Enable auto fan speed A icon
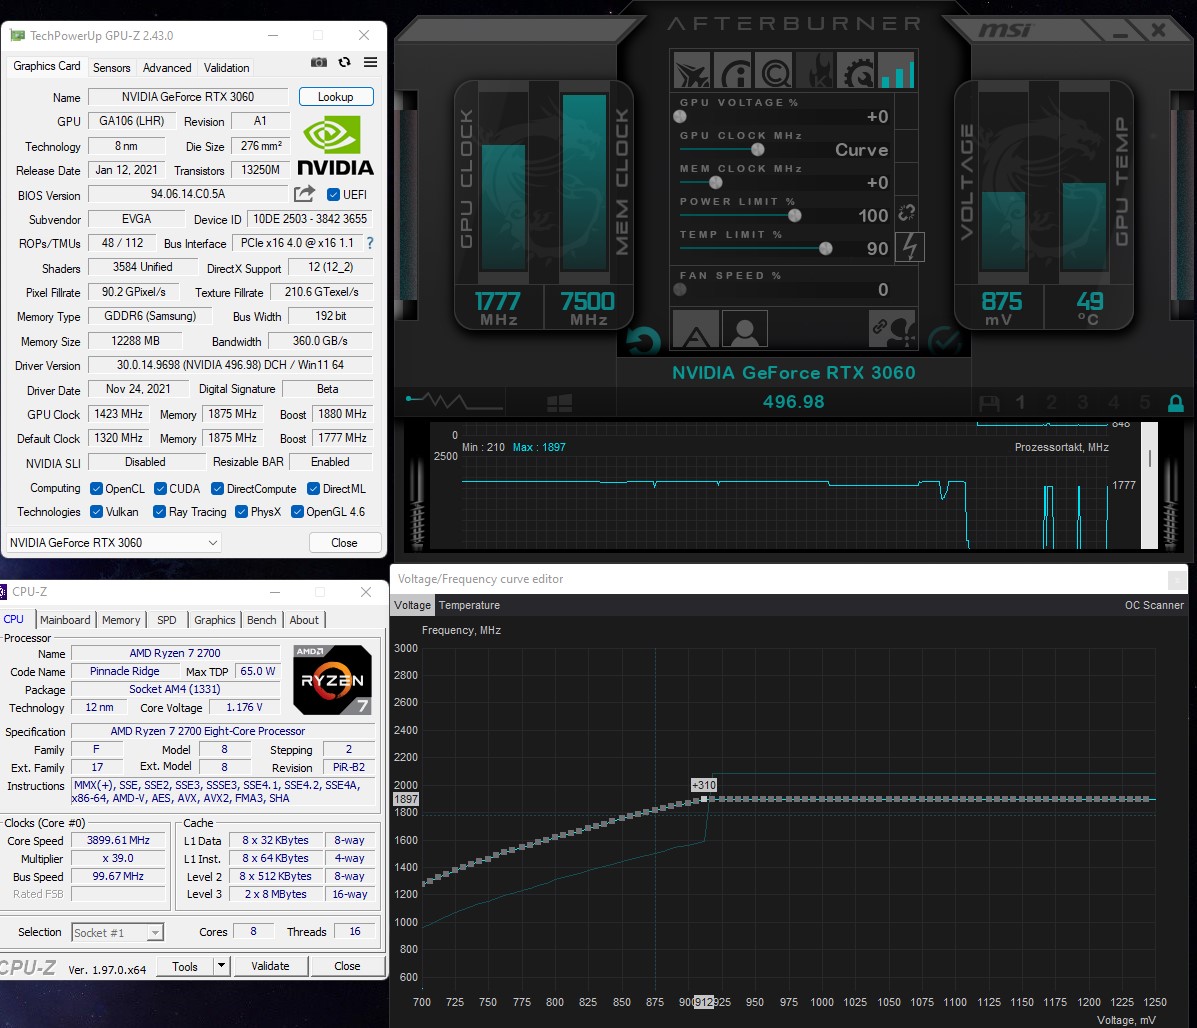Screen dimensions: 1197x1028 (x=695, y=330)
